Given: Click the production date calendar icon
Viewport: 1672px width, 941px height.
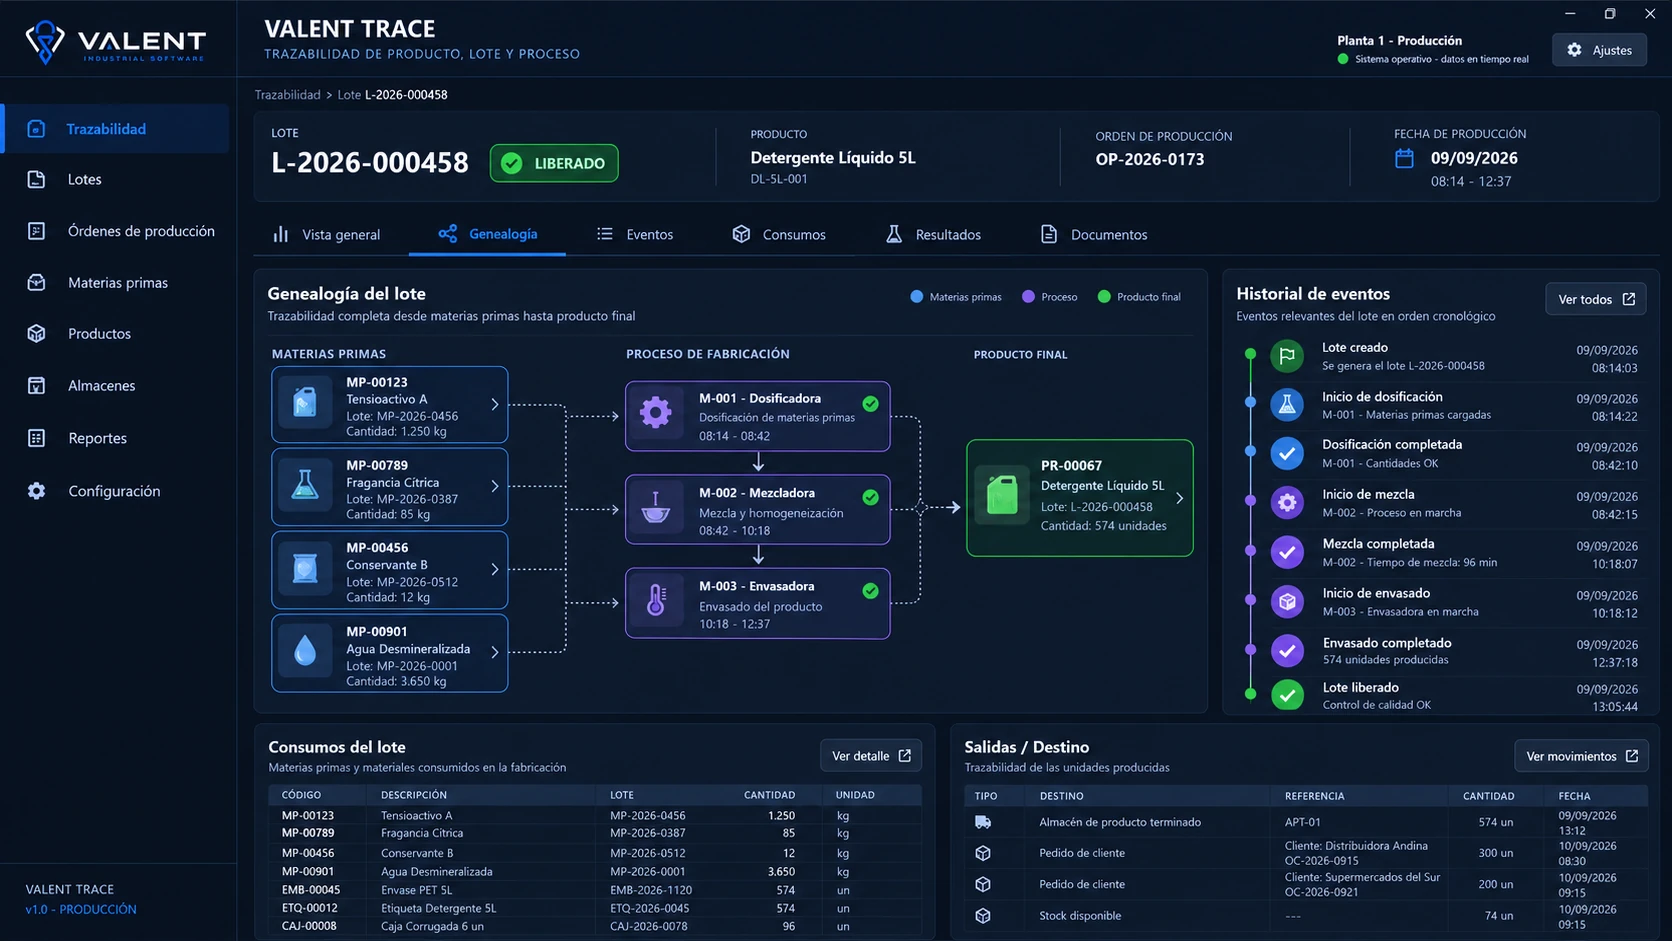Looking at the screenshot, I should point(1404,158).
